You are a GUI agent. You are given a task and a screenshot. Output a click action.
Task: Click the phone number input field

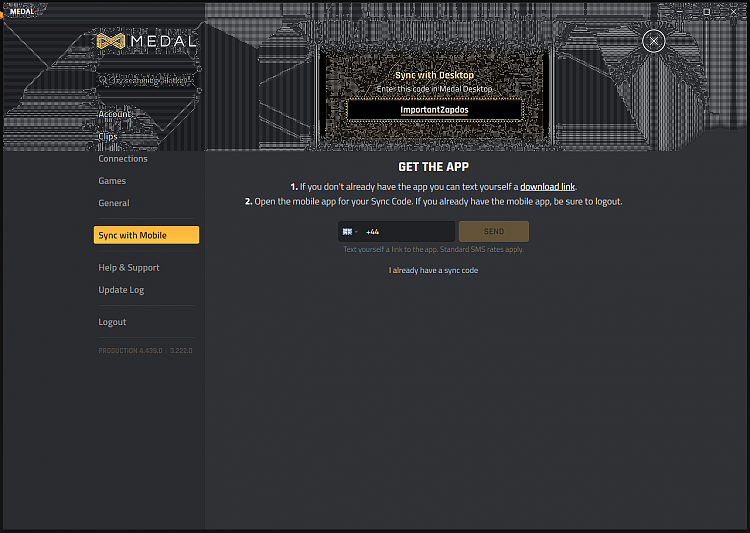(408, 232)
